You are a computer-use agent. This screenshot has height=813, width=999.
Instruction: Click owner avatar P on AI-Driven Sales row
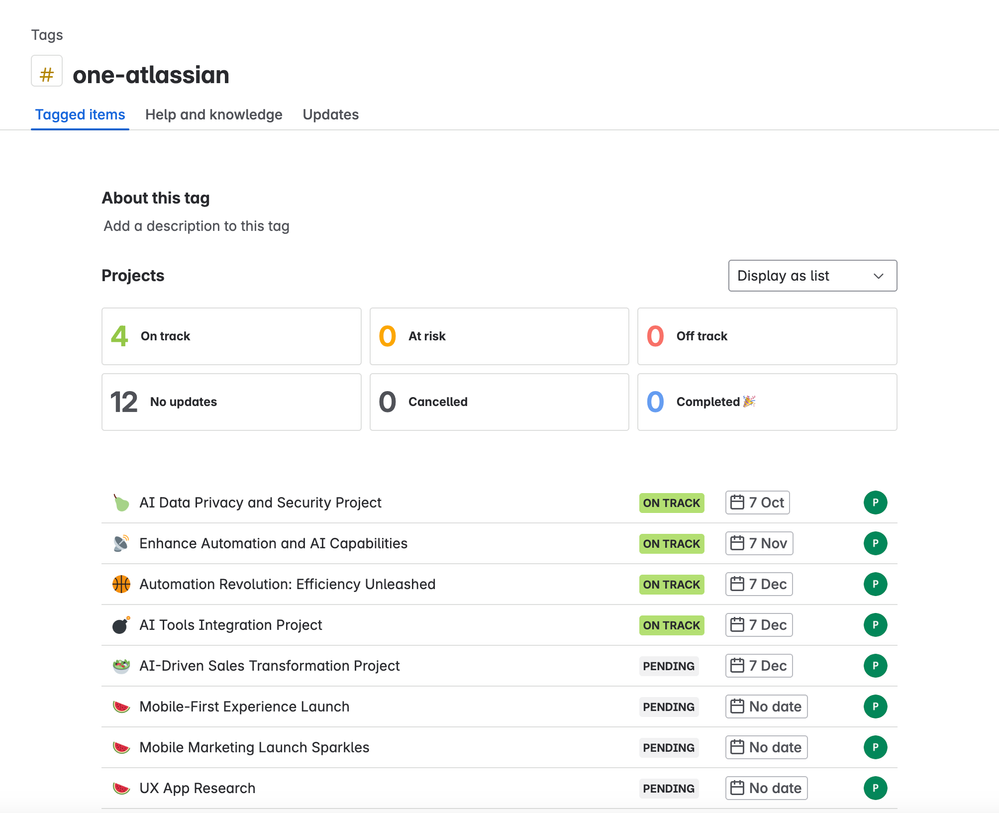coord(875,666)
